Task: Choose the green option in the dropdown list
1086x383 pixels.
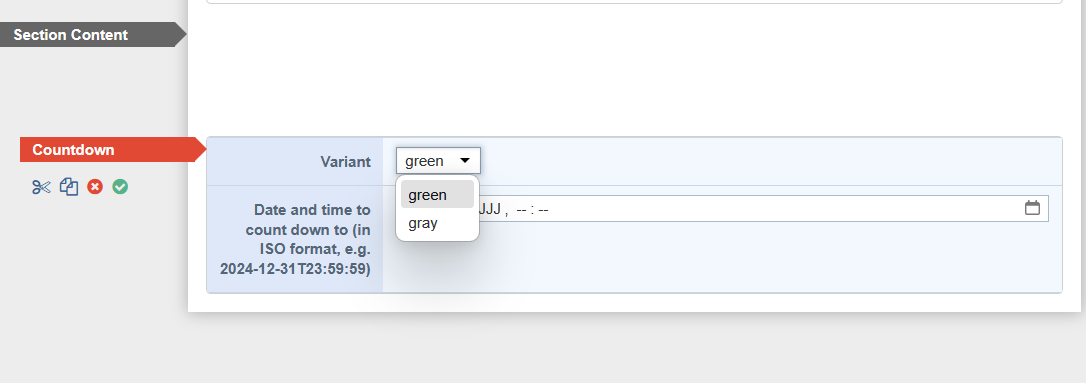Action: [x=437, y=195]
